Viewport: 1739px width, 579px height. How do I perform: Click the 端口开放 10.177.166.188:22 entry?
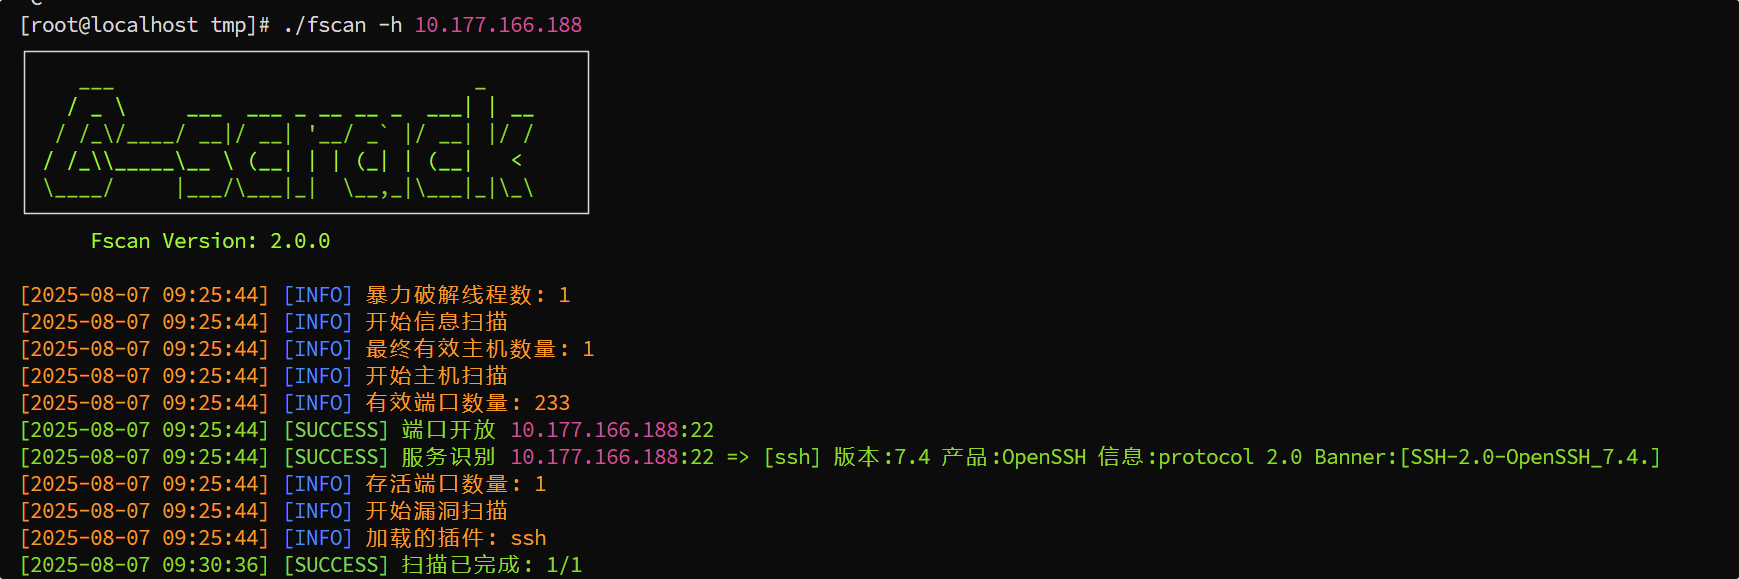point(558,430)
